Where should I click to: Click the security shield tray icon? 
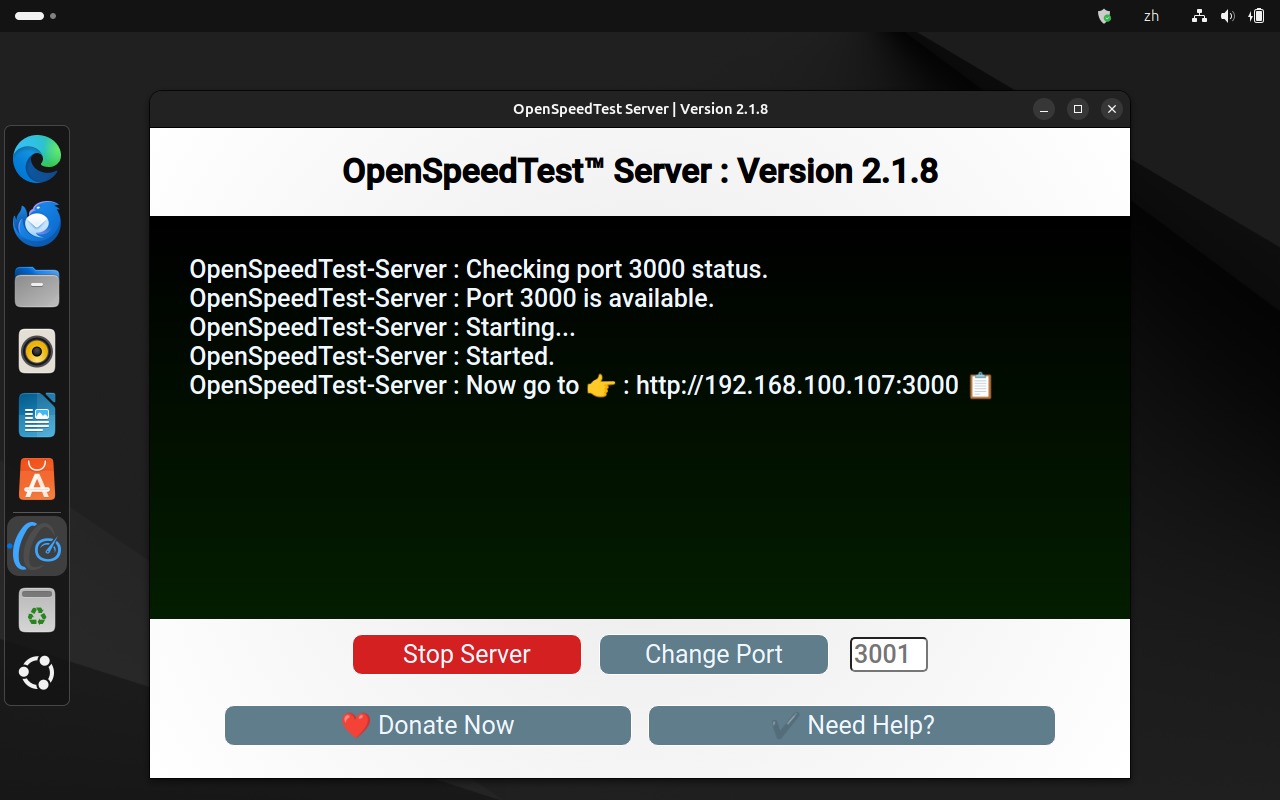coord(1104,16)
